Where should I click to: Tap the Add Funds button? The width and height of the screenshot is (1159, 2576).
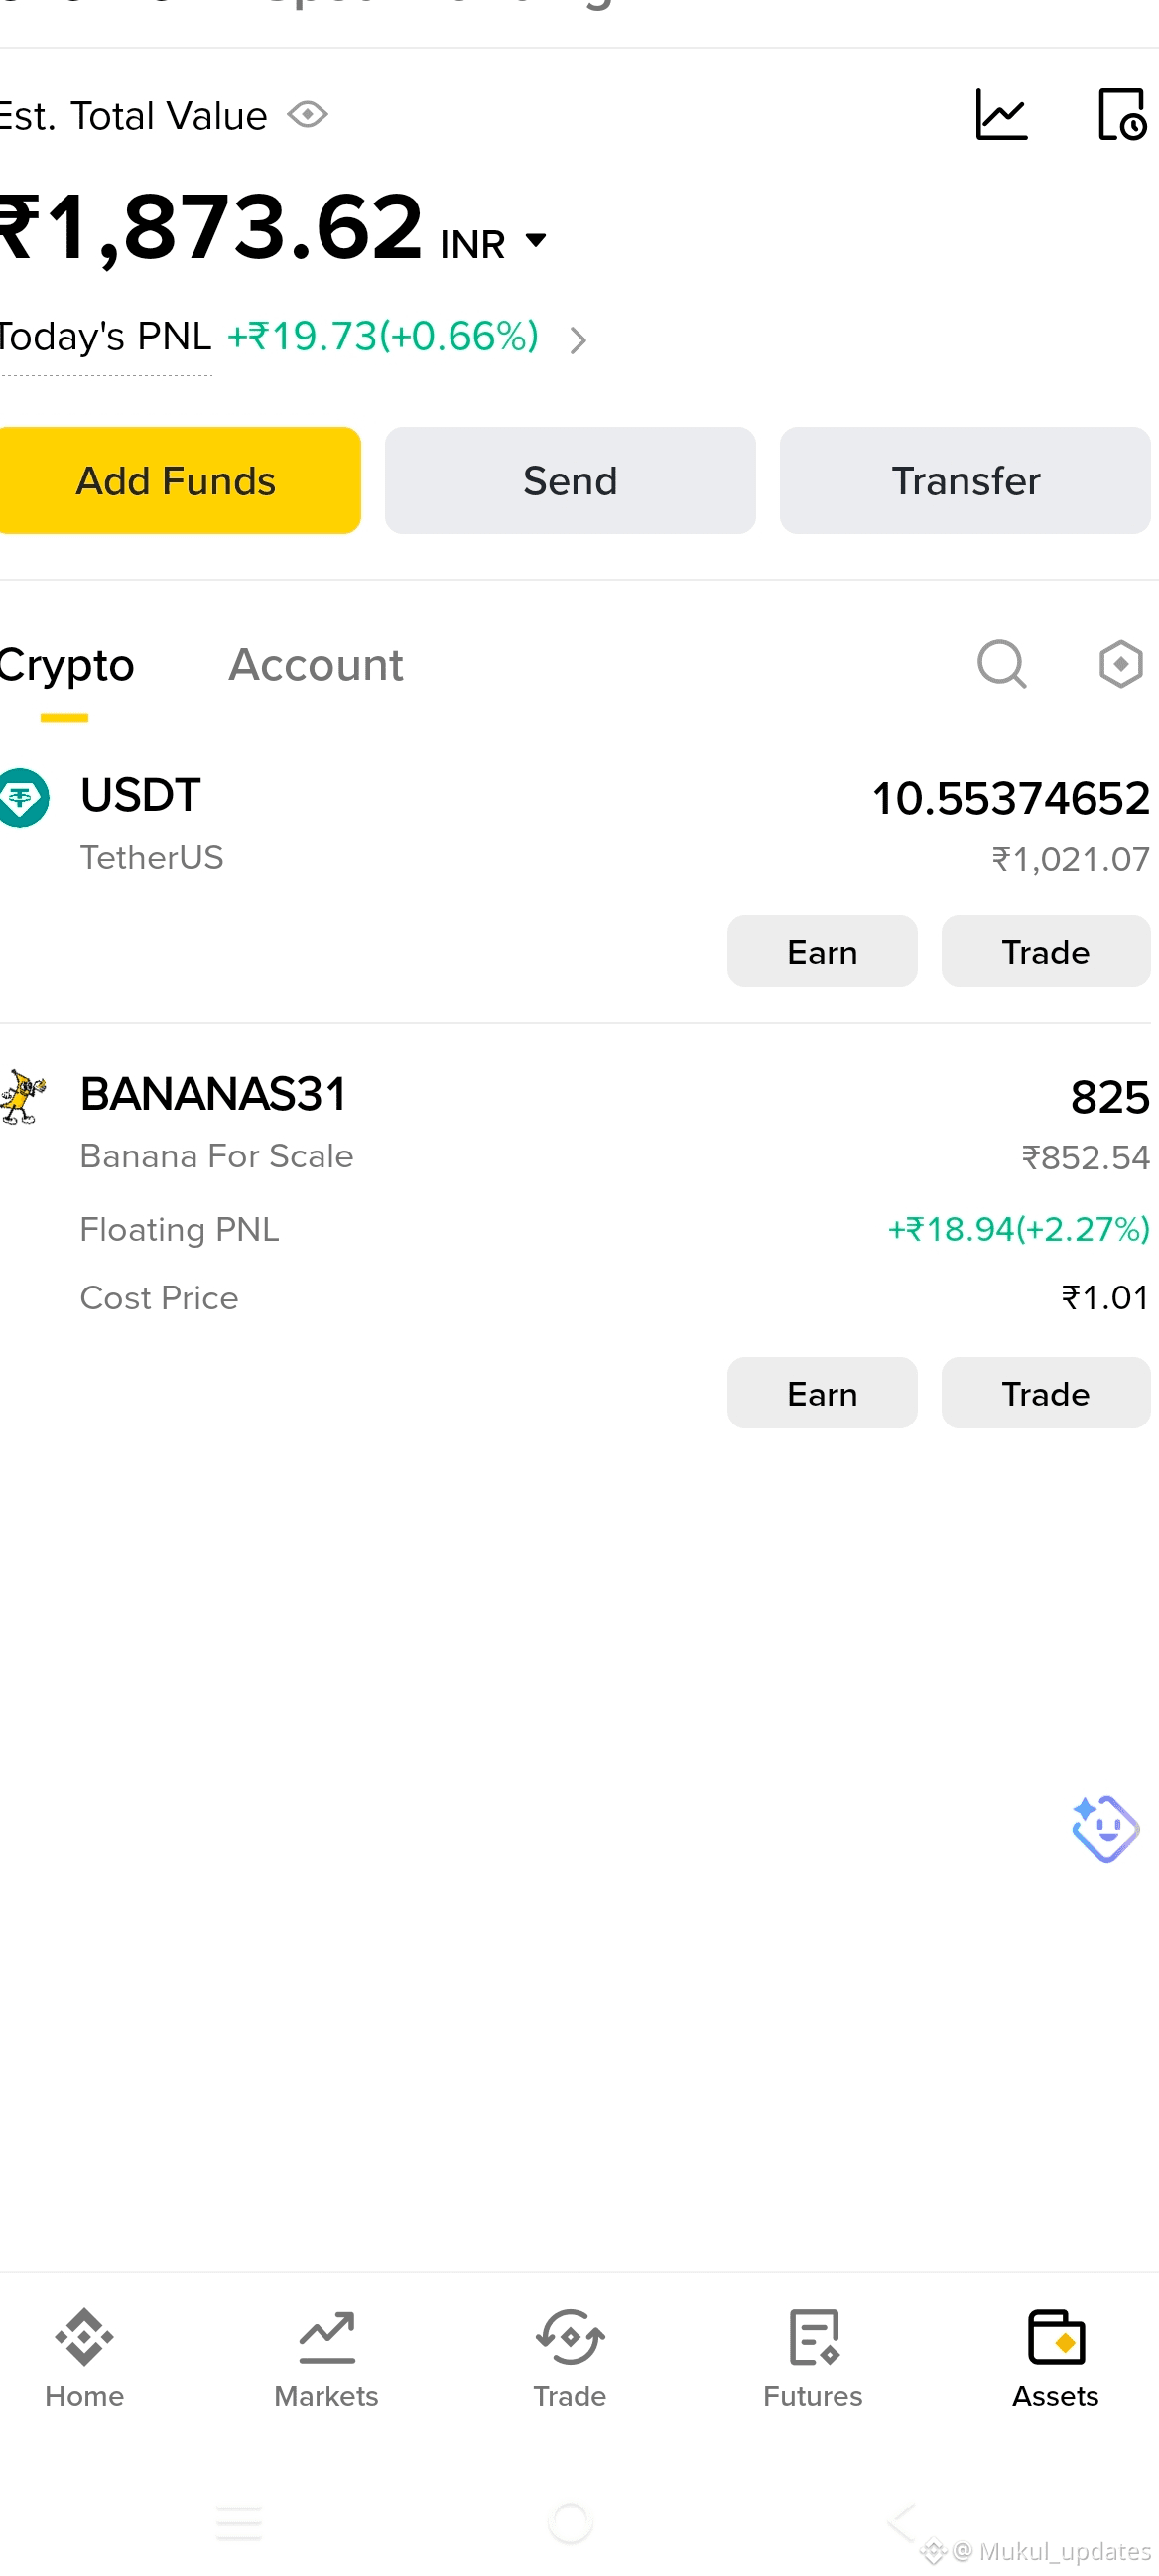coord(178,480)
